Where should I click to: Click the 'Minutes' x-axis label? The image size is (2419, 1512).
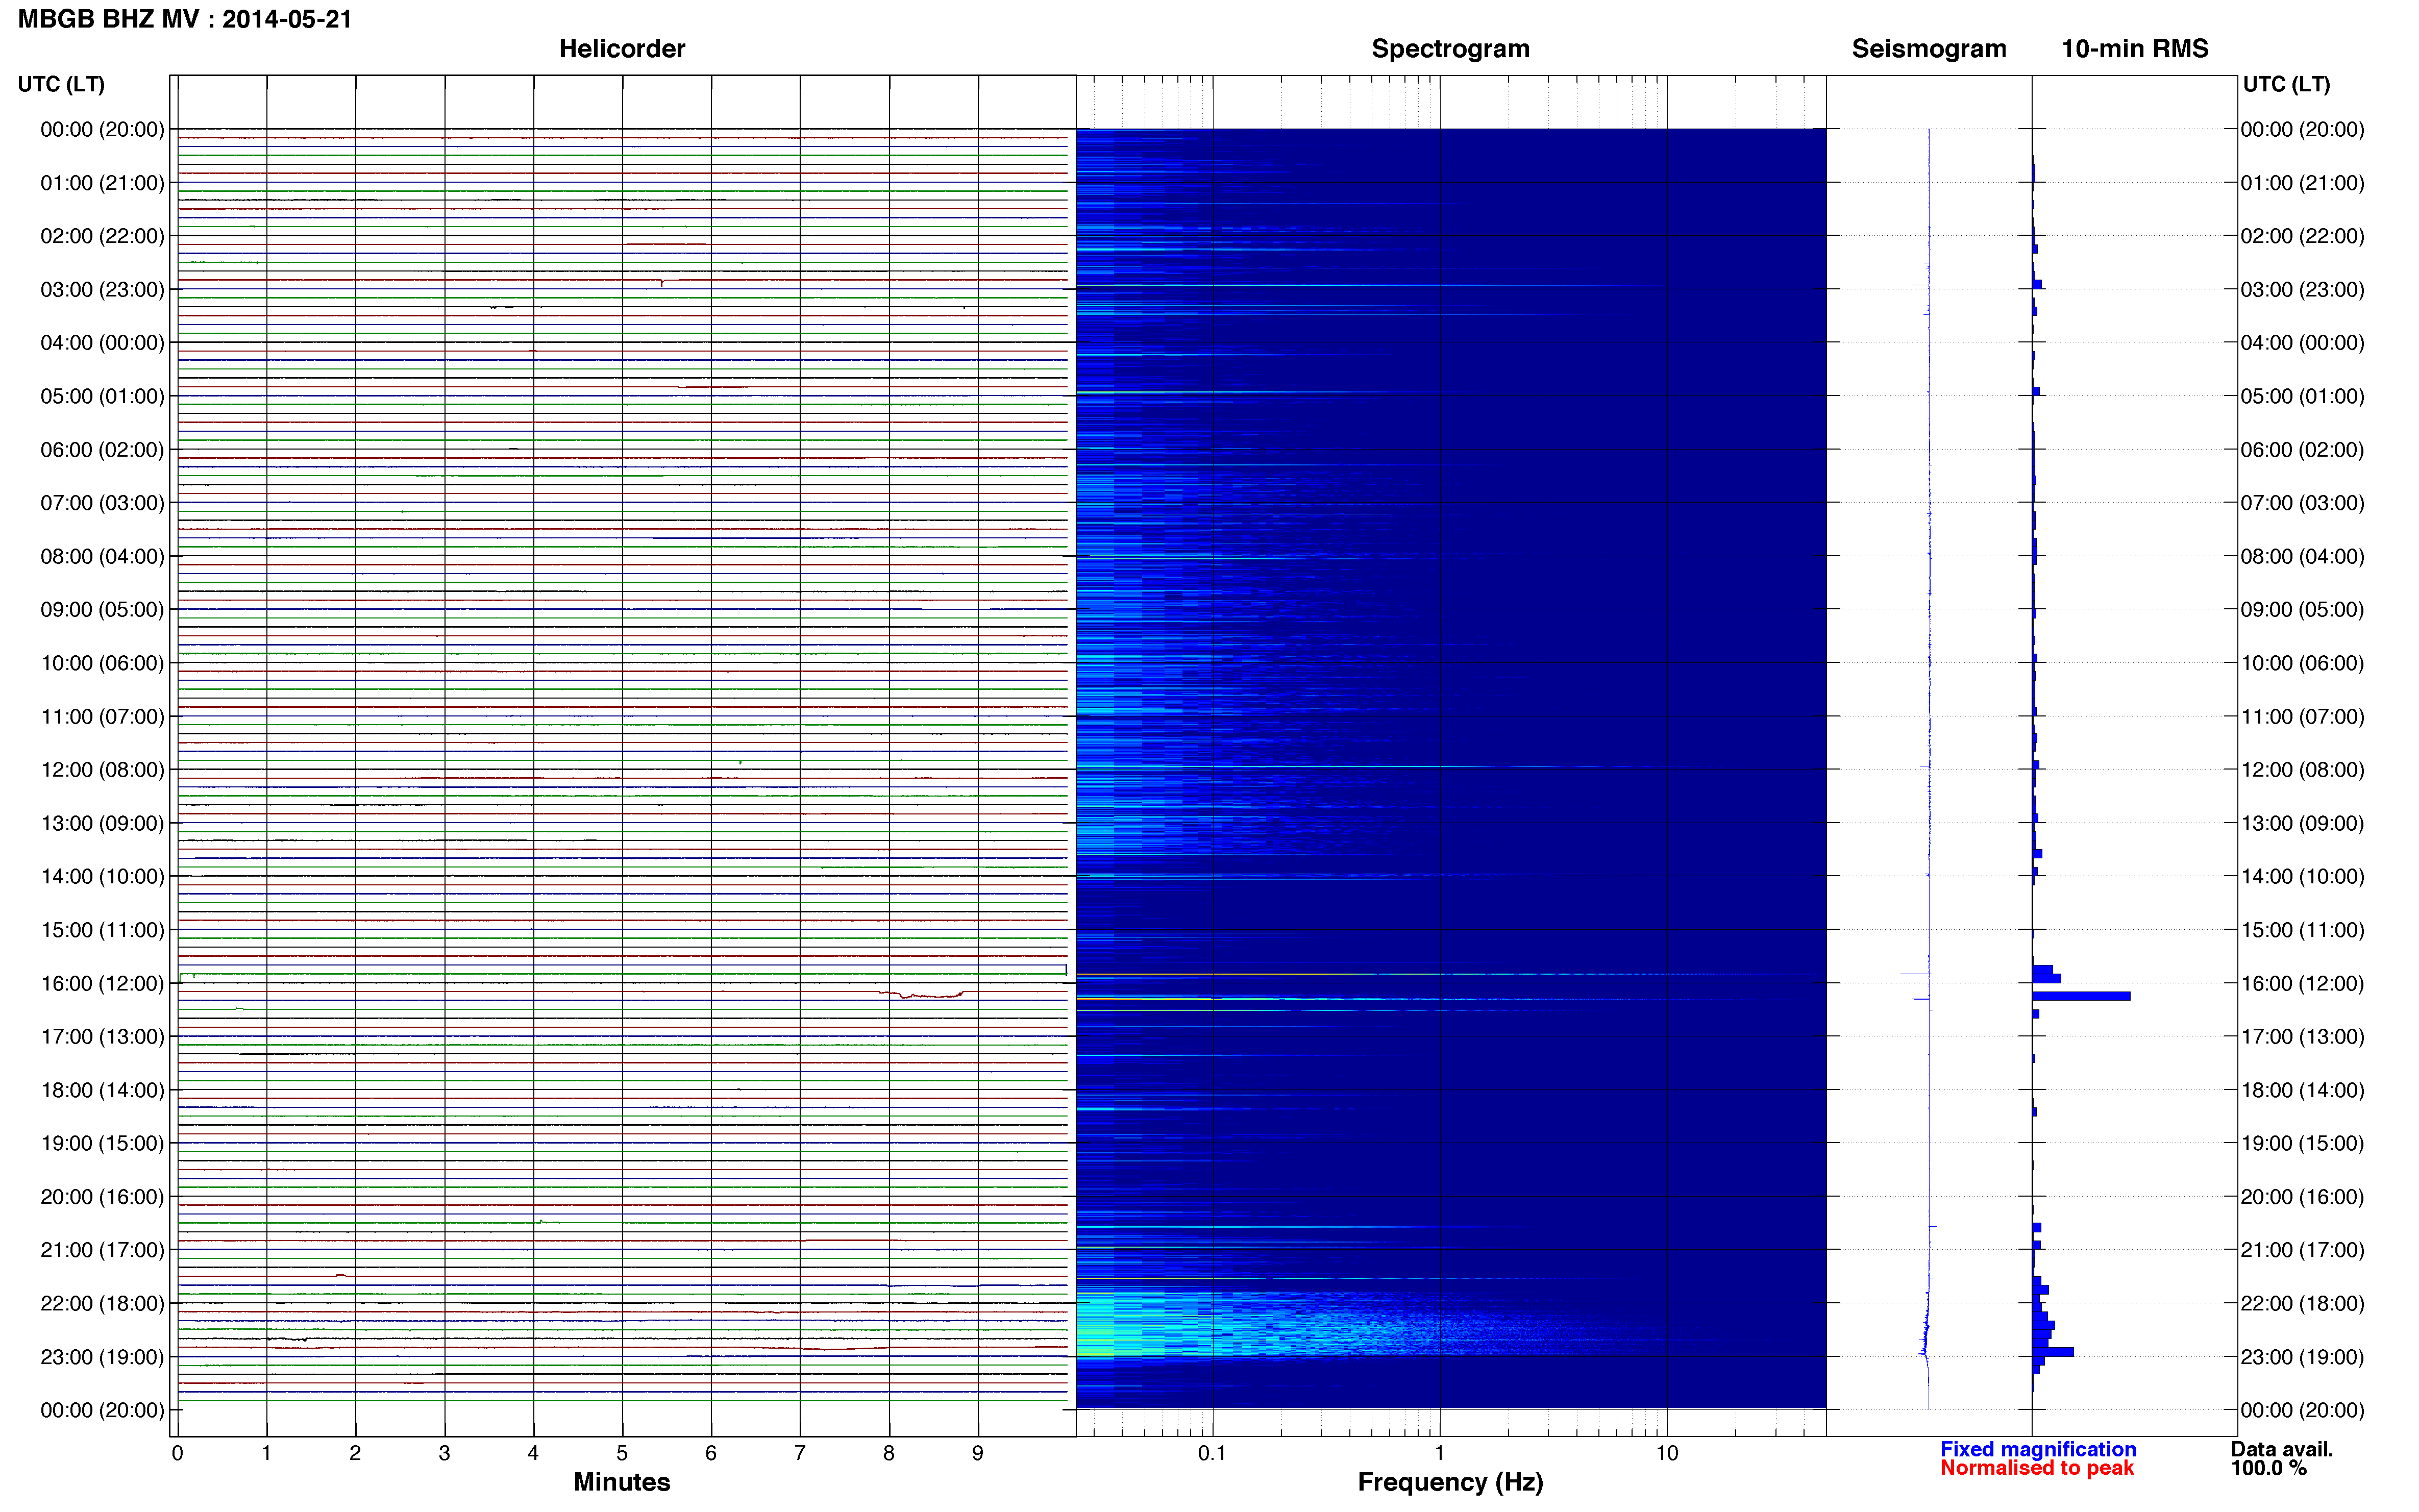[622, 1482]
